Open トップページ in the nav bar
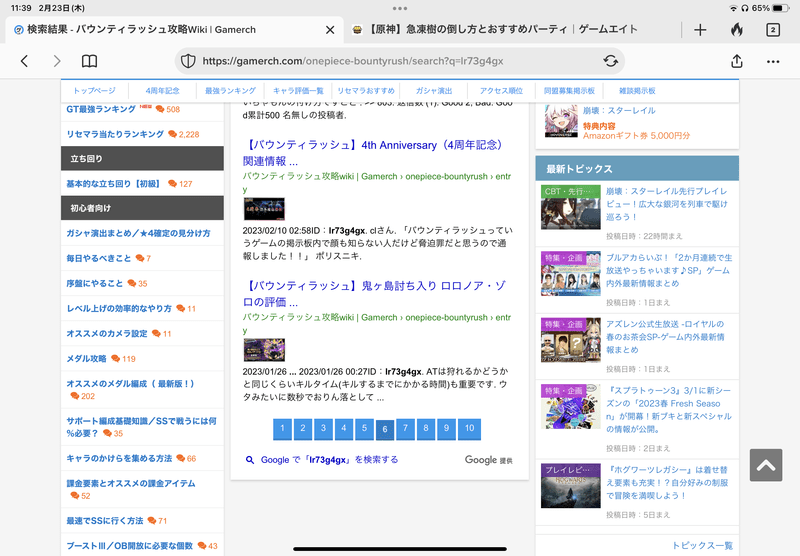The height and width of the screenshot is (556, 800). click(94, 91)
